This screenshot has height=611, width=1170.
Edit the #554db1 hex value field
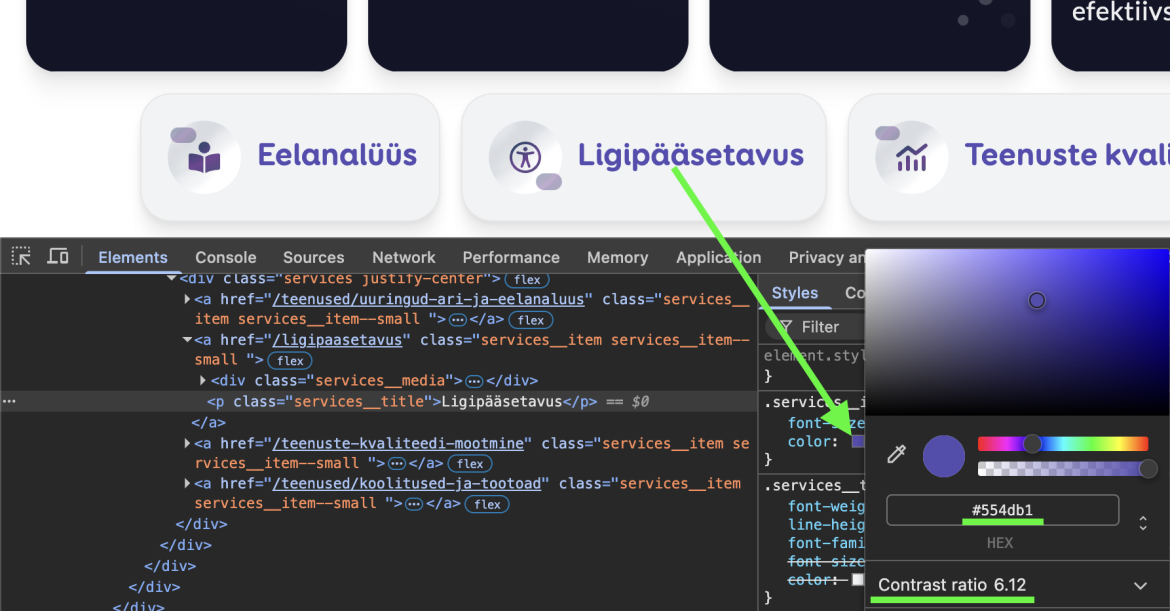[x=1002, y=510]
